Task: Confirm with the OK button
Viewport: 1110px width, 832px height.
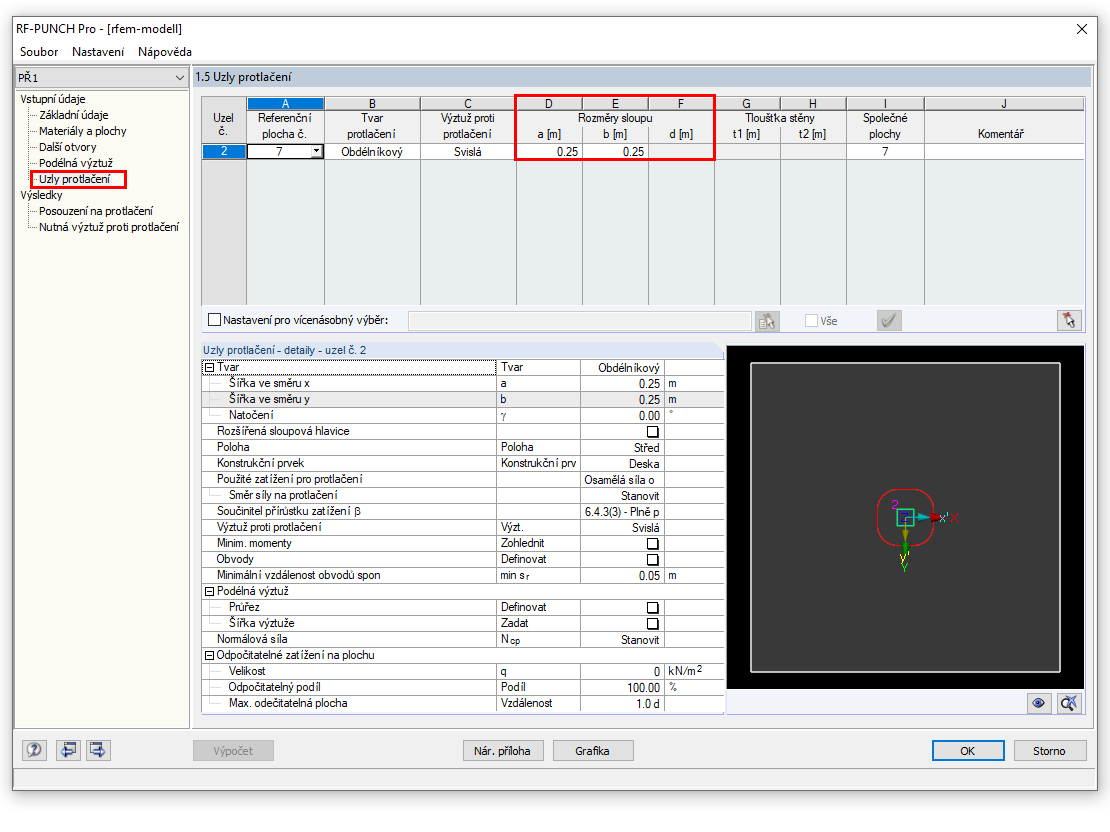Action: tap(967, 751)
